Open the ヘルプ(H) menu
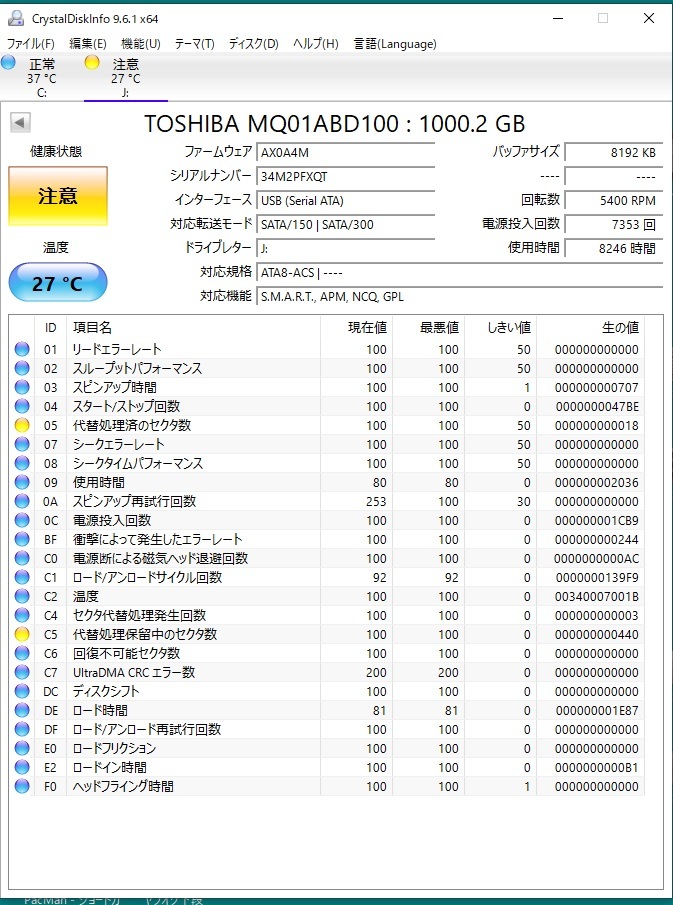Image resolution: width=673 pixels, height=905 pixels. pos(316,44)
